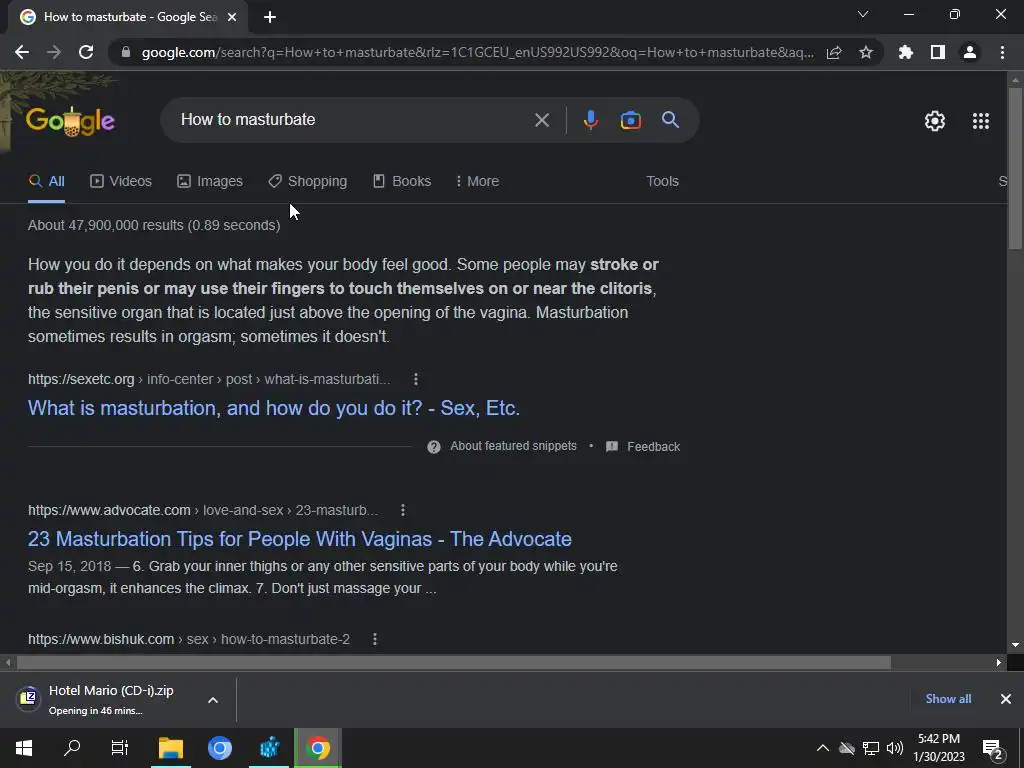Open Task View on the taskbar
Image resolution: width=1024 pixels, height=768 pixels.
click(120, 748)
